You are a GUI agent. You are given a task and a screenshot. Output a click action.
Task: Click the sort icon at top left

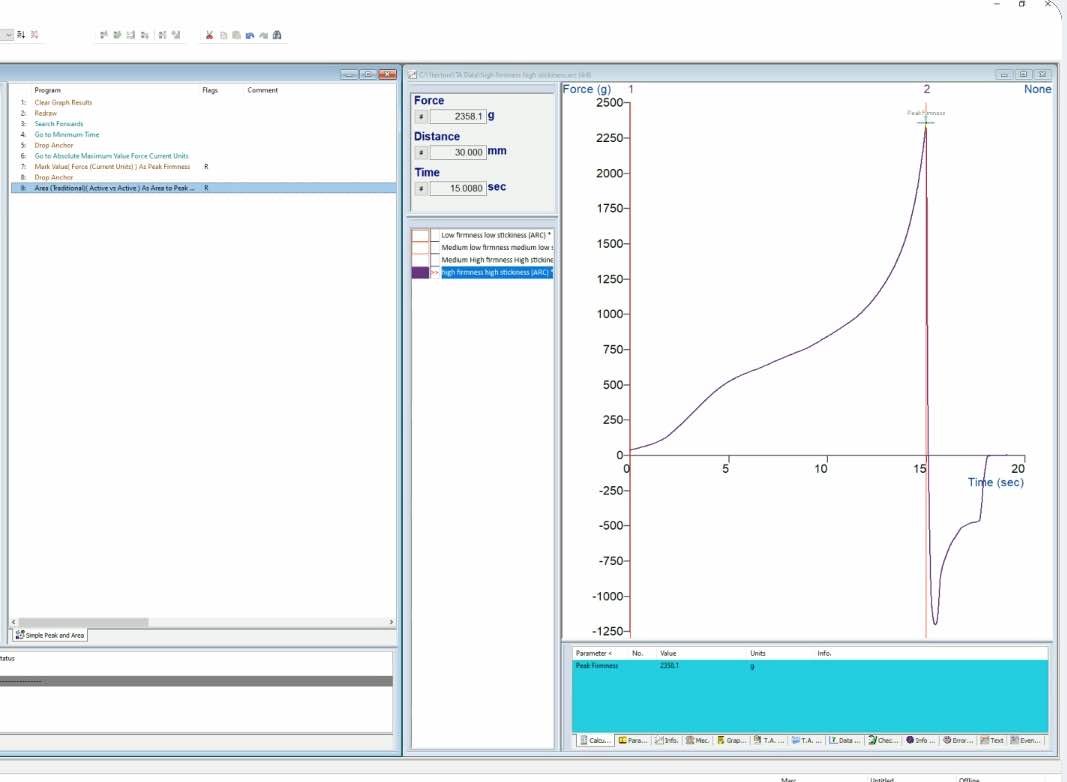click(21, 33)
